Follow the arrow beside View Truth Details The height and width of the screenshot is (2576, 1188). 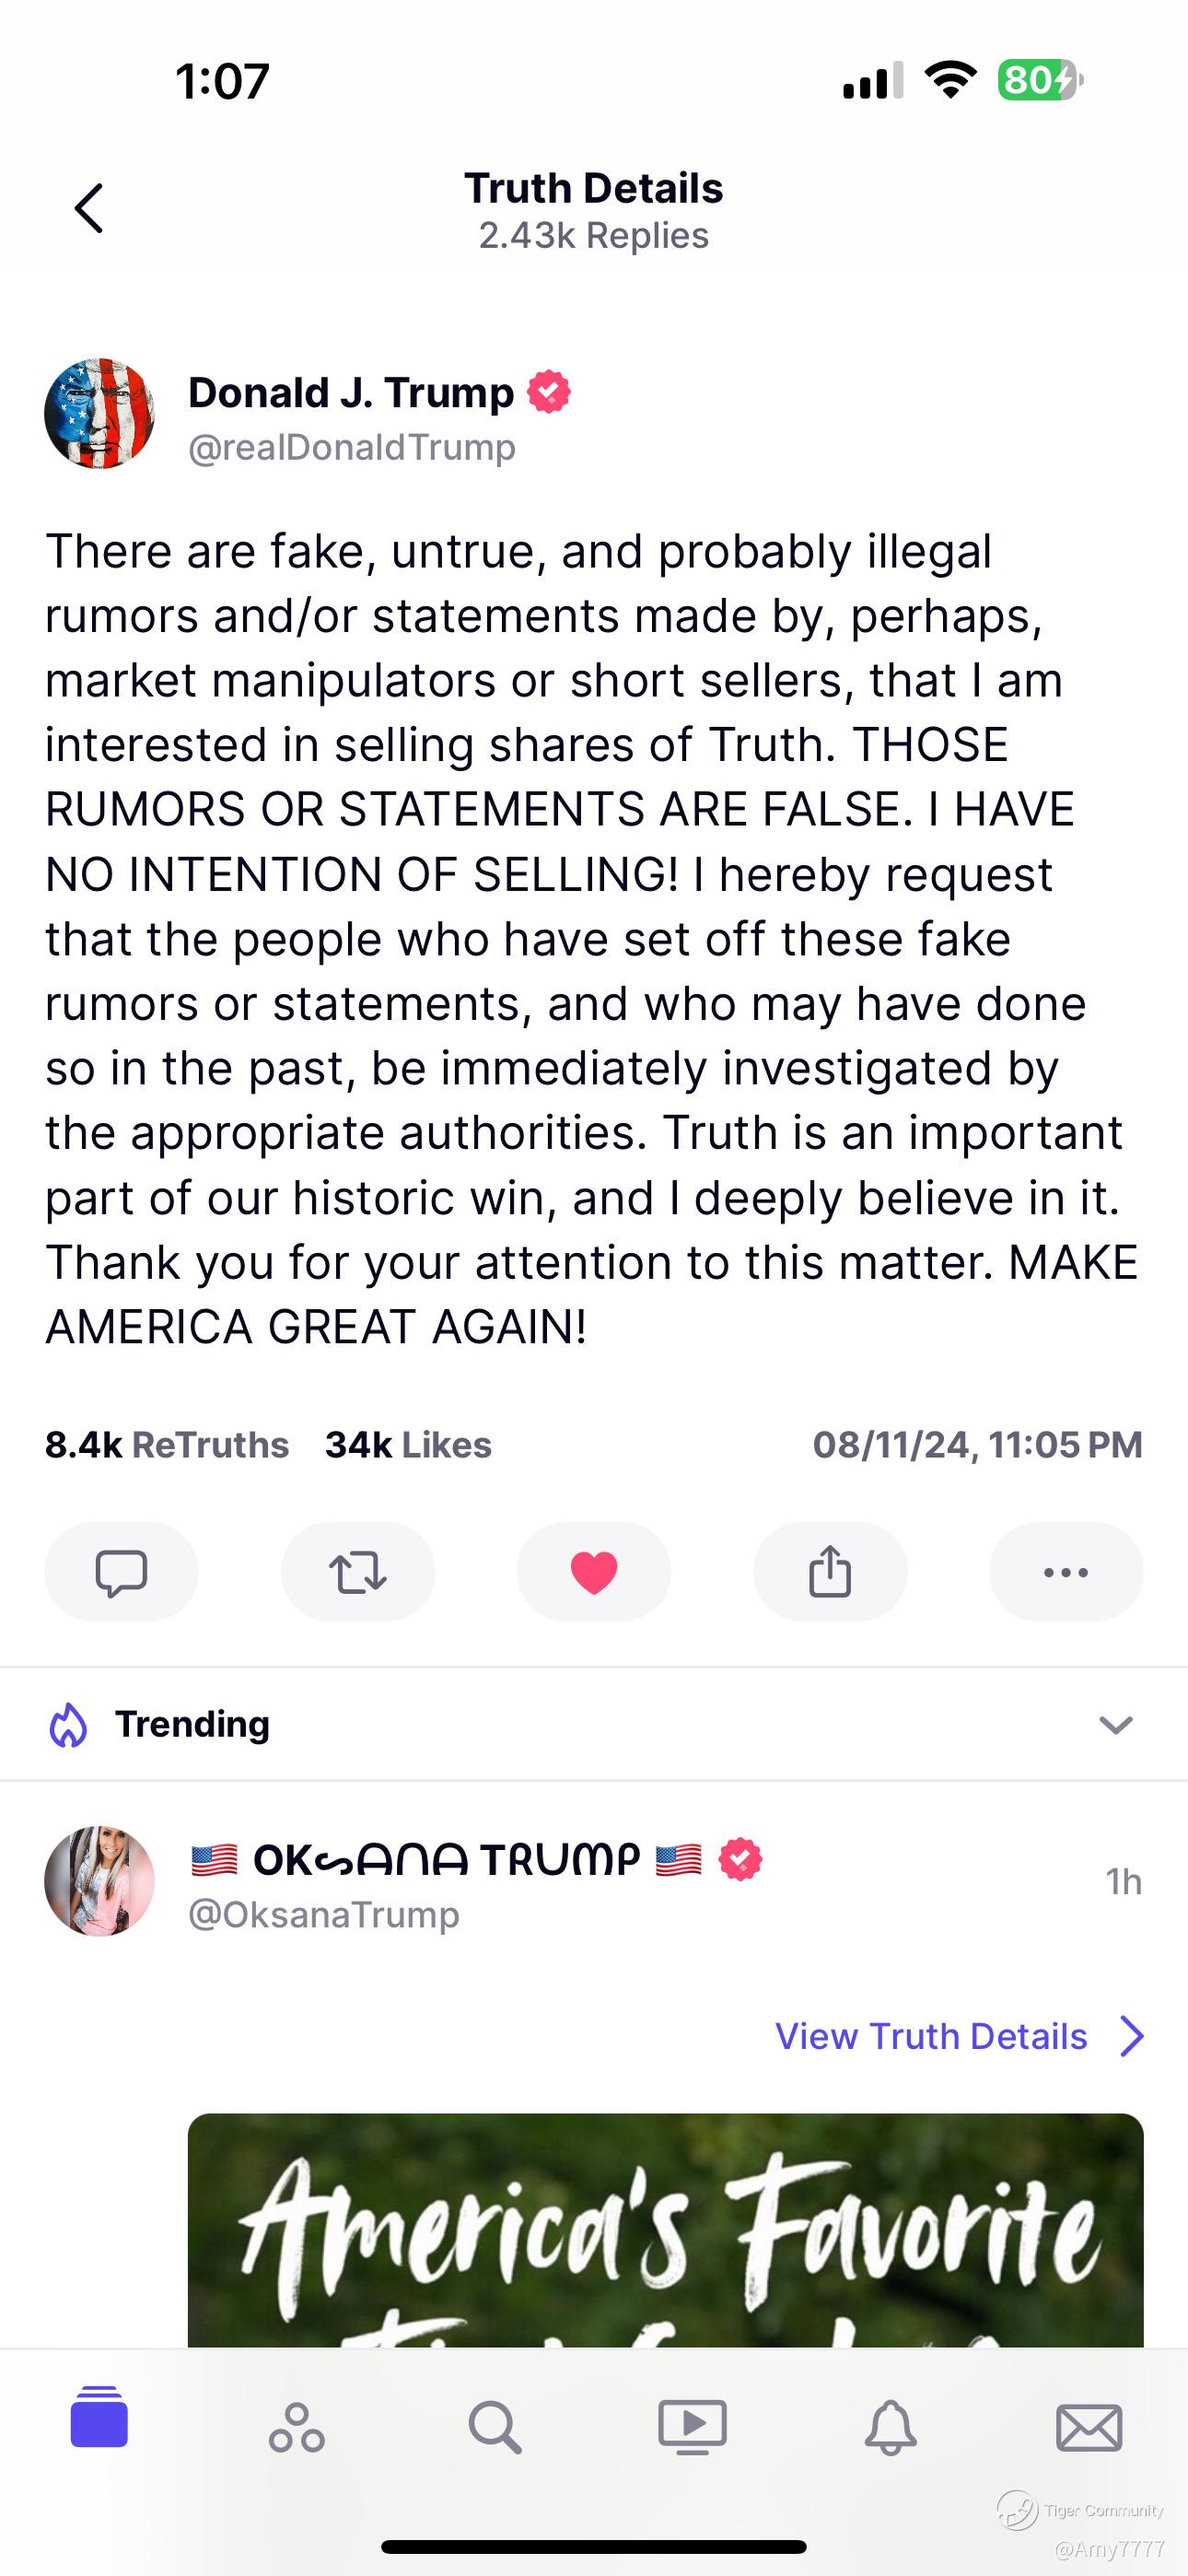pos(1131,2036)
